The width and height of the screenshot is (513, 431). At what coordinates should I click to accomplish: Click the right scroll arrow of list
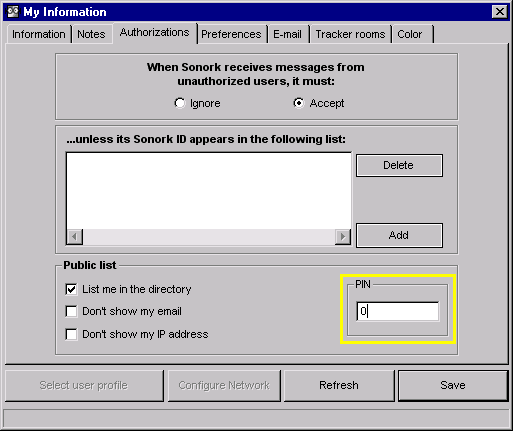pos(343,236)
